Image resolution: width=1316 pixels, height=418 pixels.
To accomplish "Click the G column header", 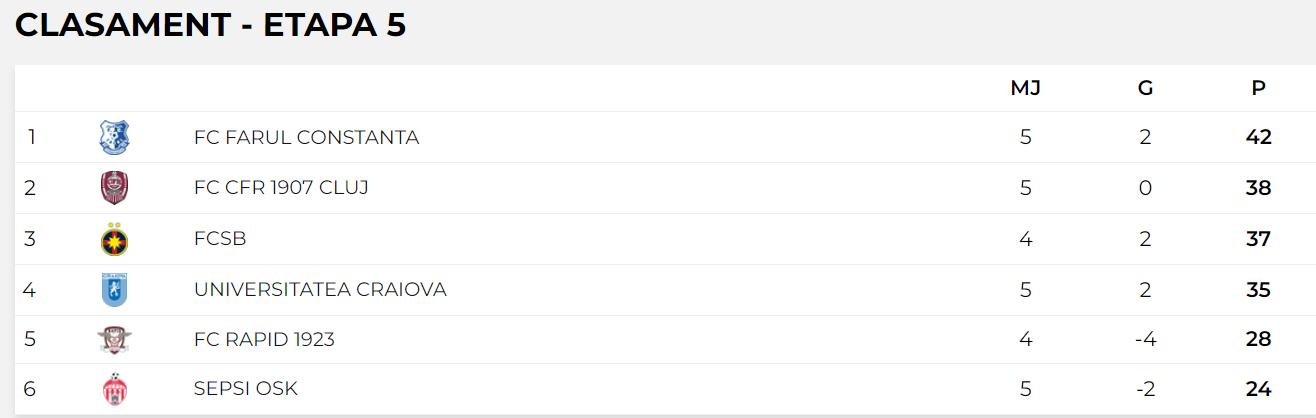I will (x=1145, y=88).
